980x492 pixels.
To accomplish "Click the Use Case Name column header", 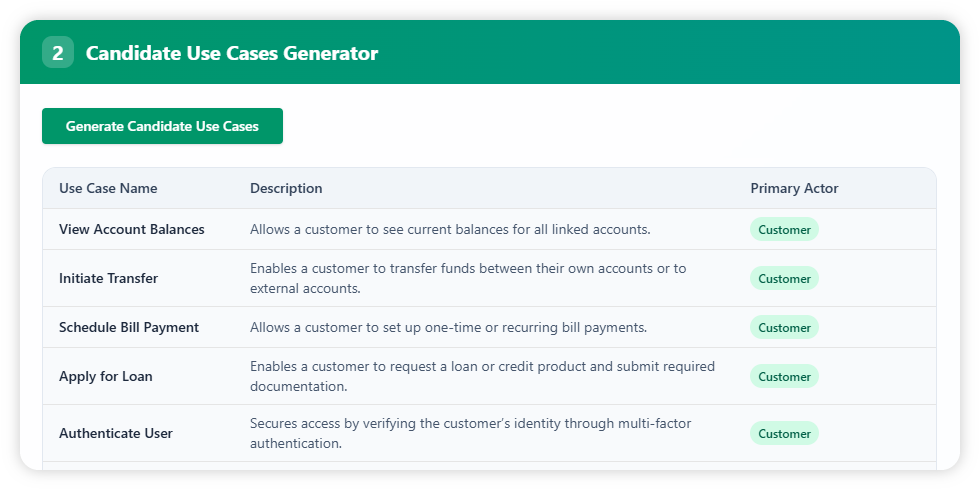I will coord(108,188).
